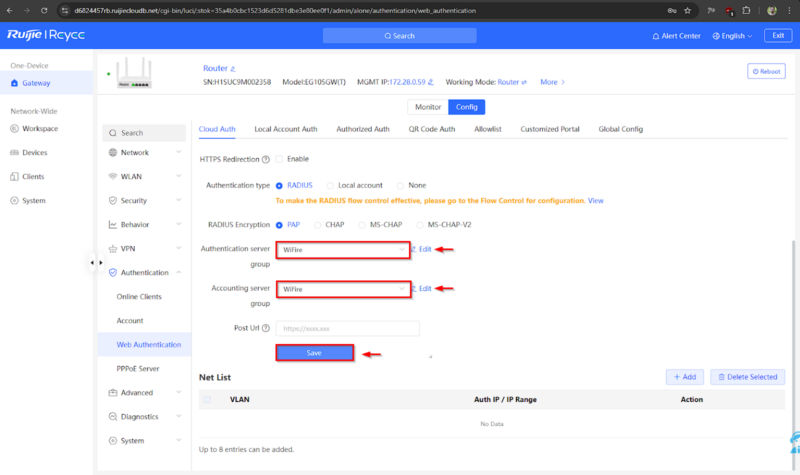The image size is (800, 475).
Task: Open the Accounting server group dropdown
Action: point(343,288)
